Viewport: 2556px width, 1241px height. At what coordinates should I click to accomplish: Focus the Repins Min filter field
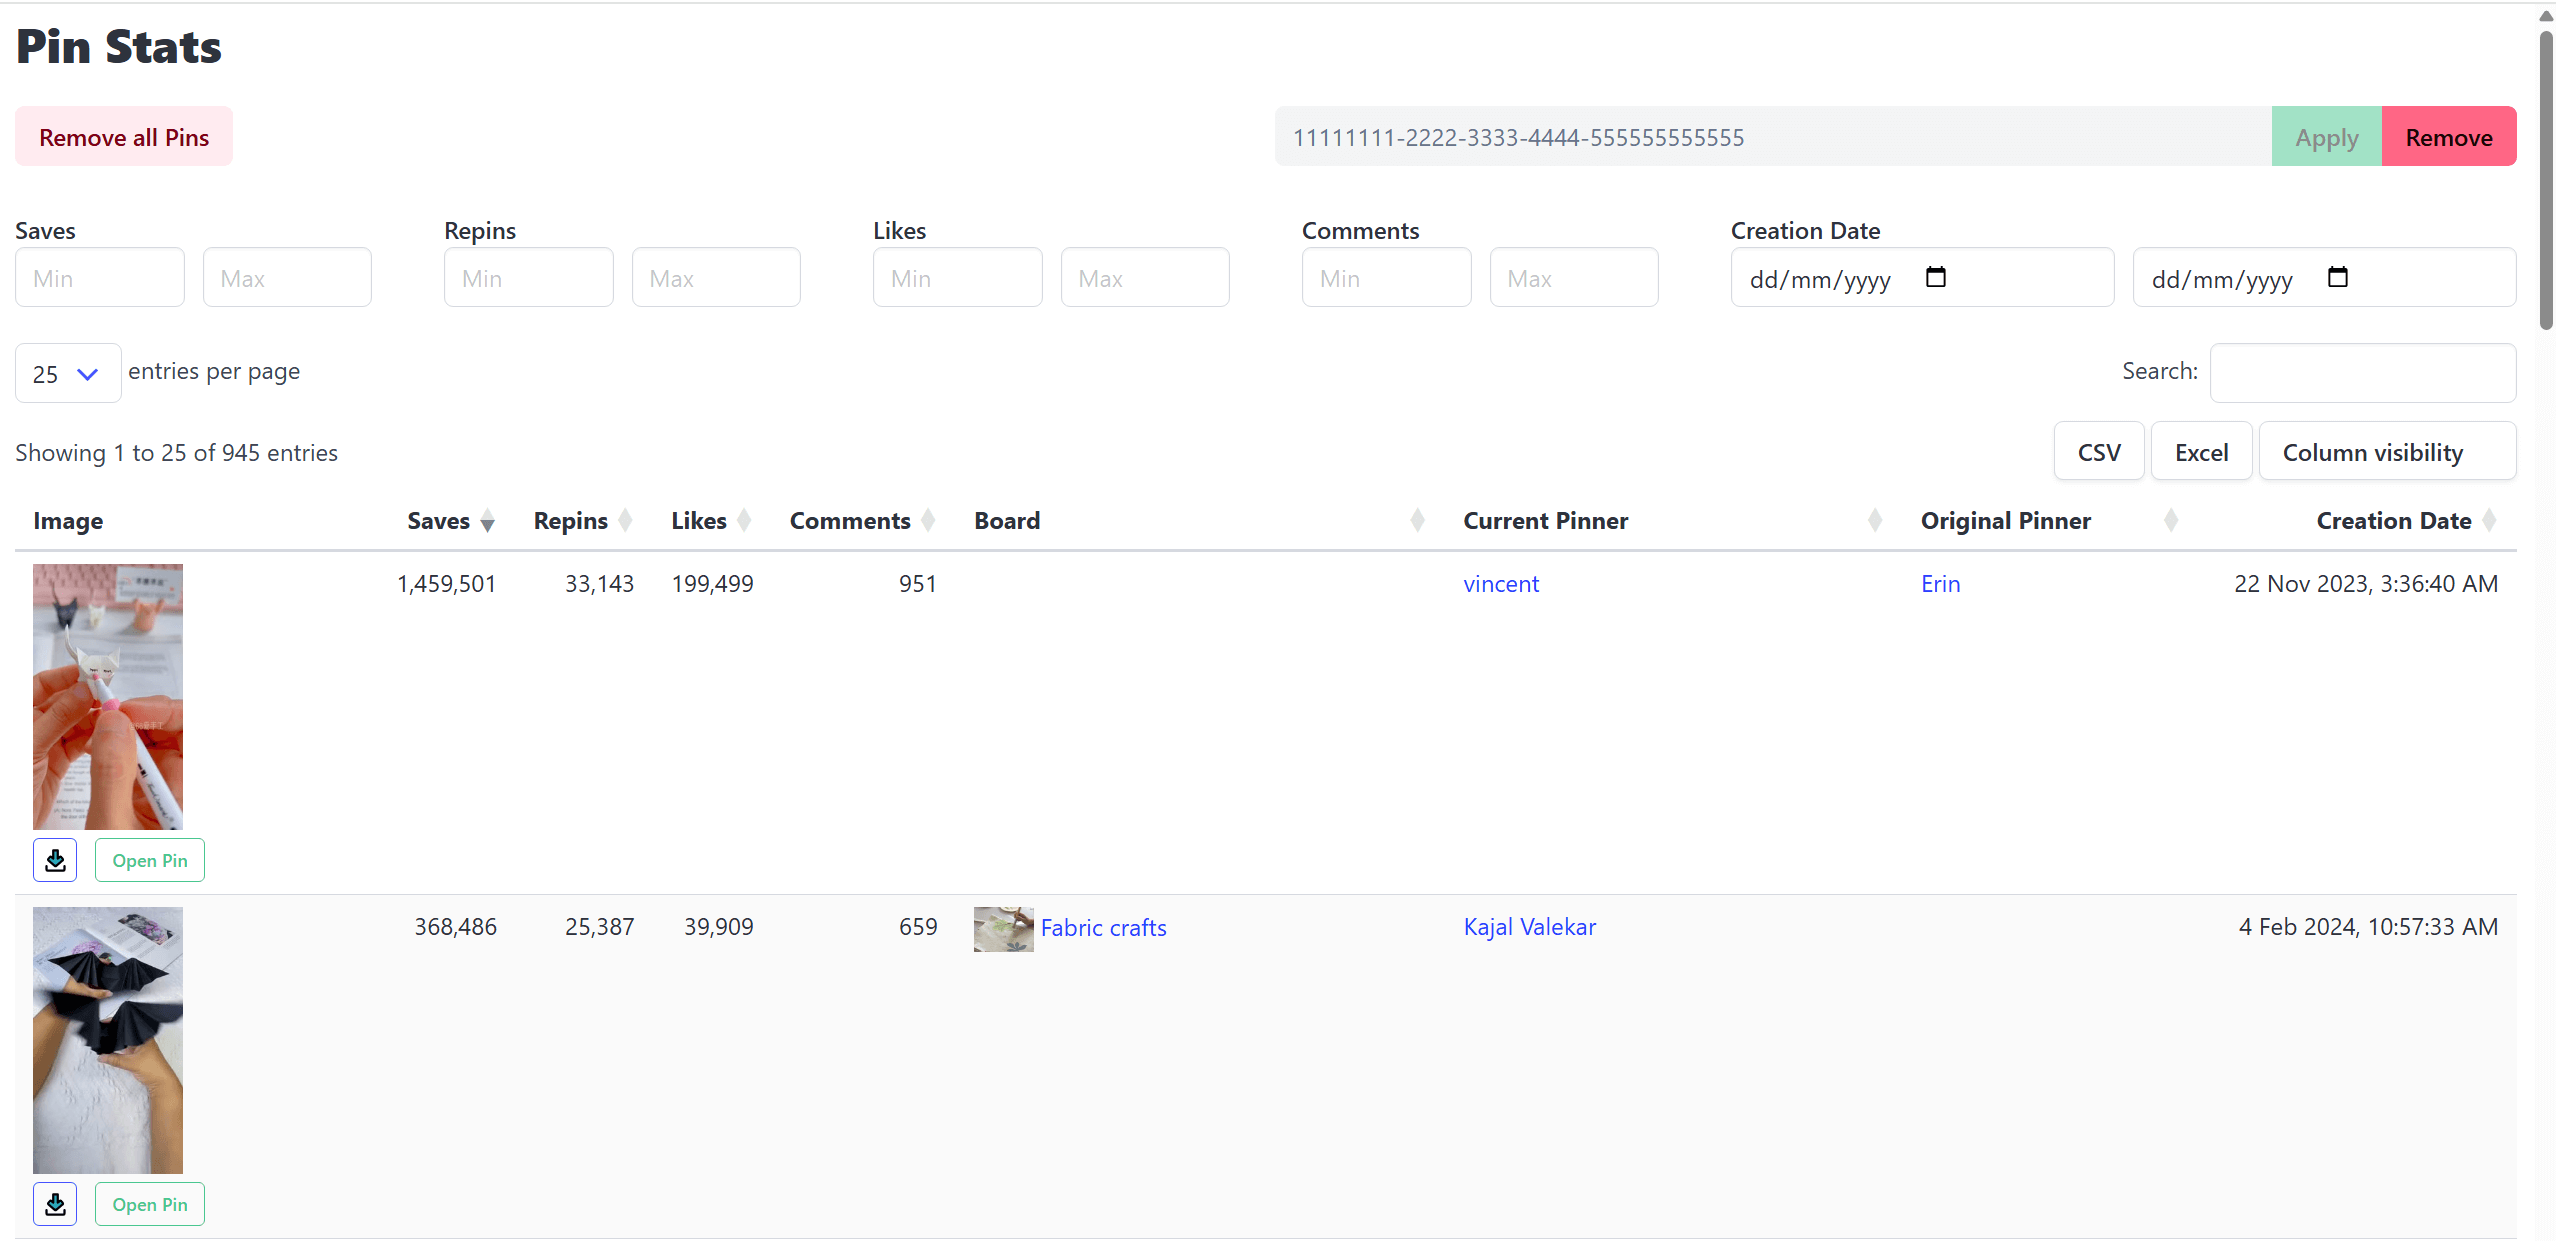[529, 277]
